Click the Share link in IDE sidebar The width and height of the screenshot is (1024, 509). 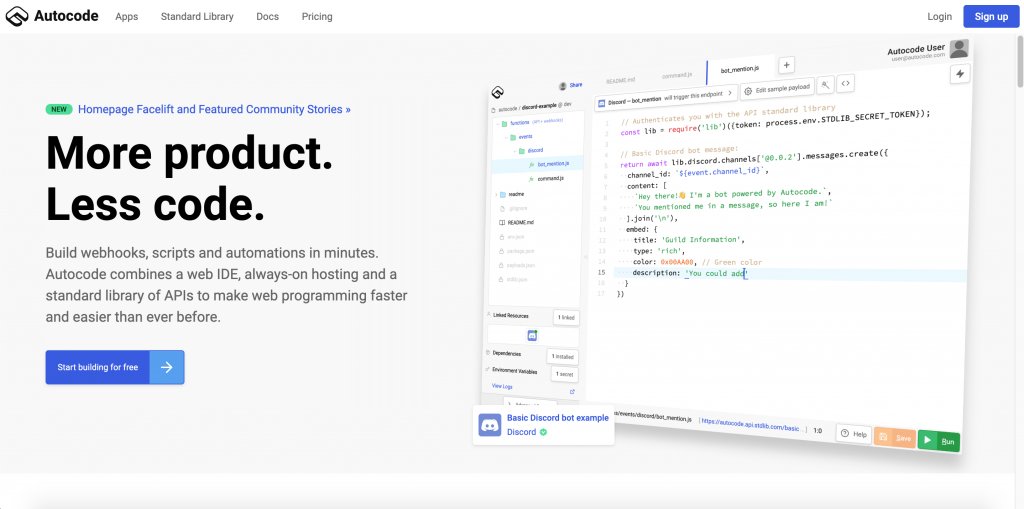pyautogui.click(x=575, y=86)
